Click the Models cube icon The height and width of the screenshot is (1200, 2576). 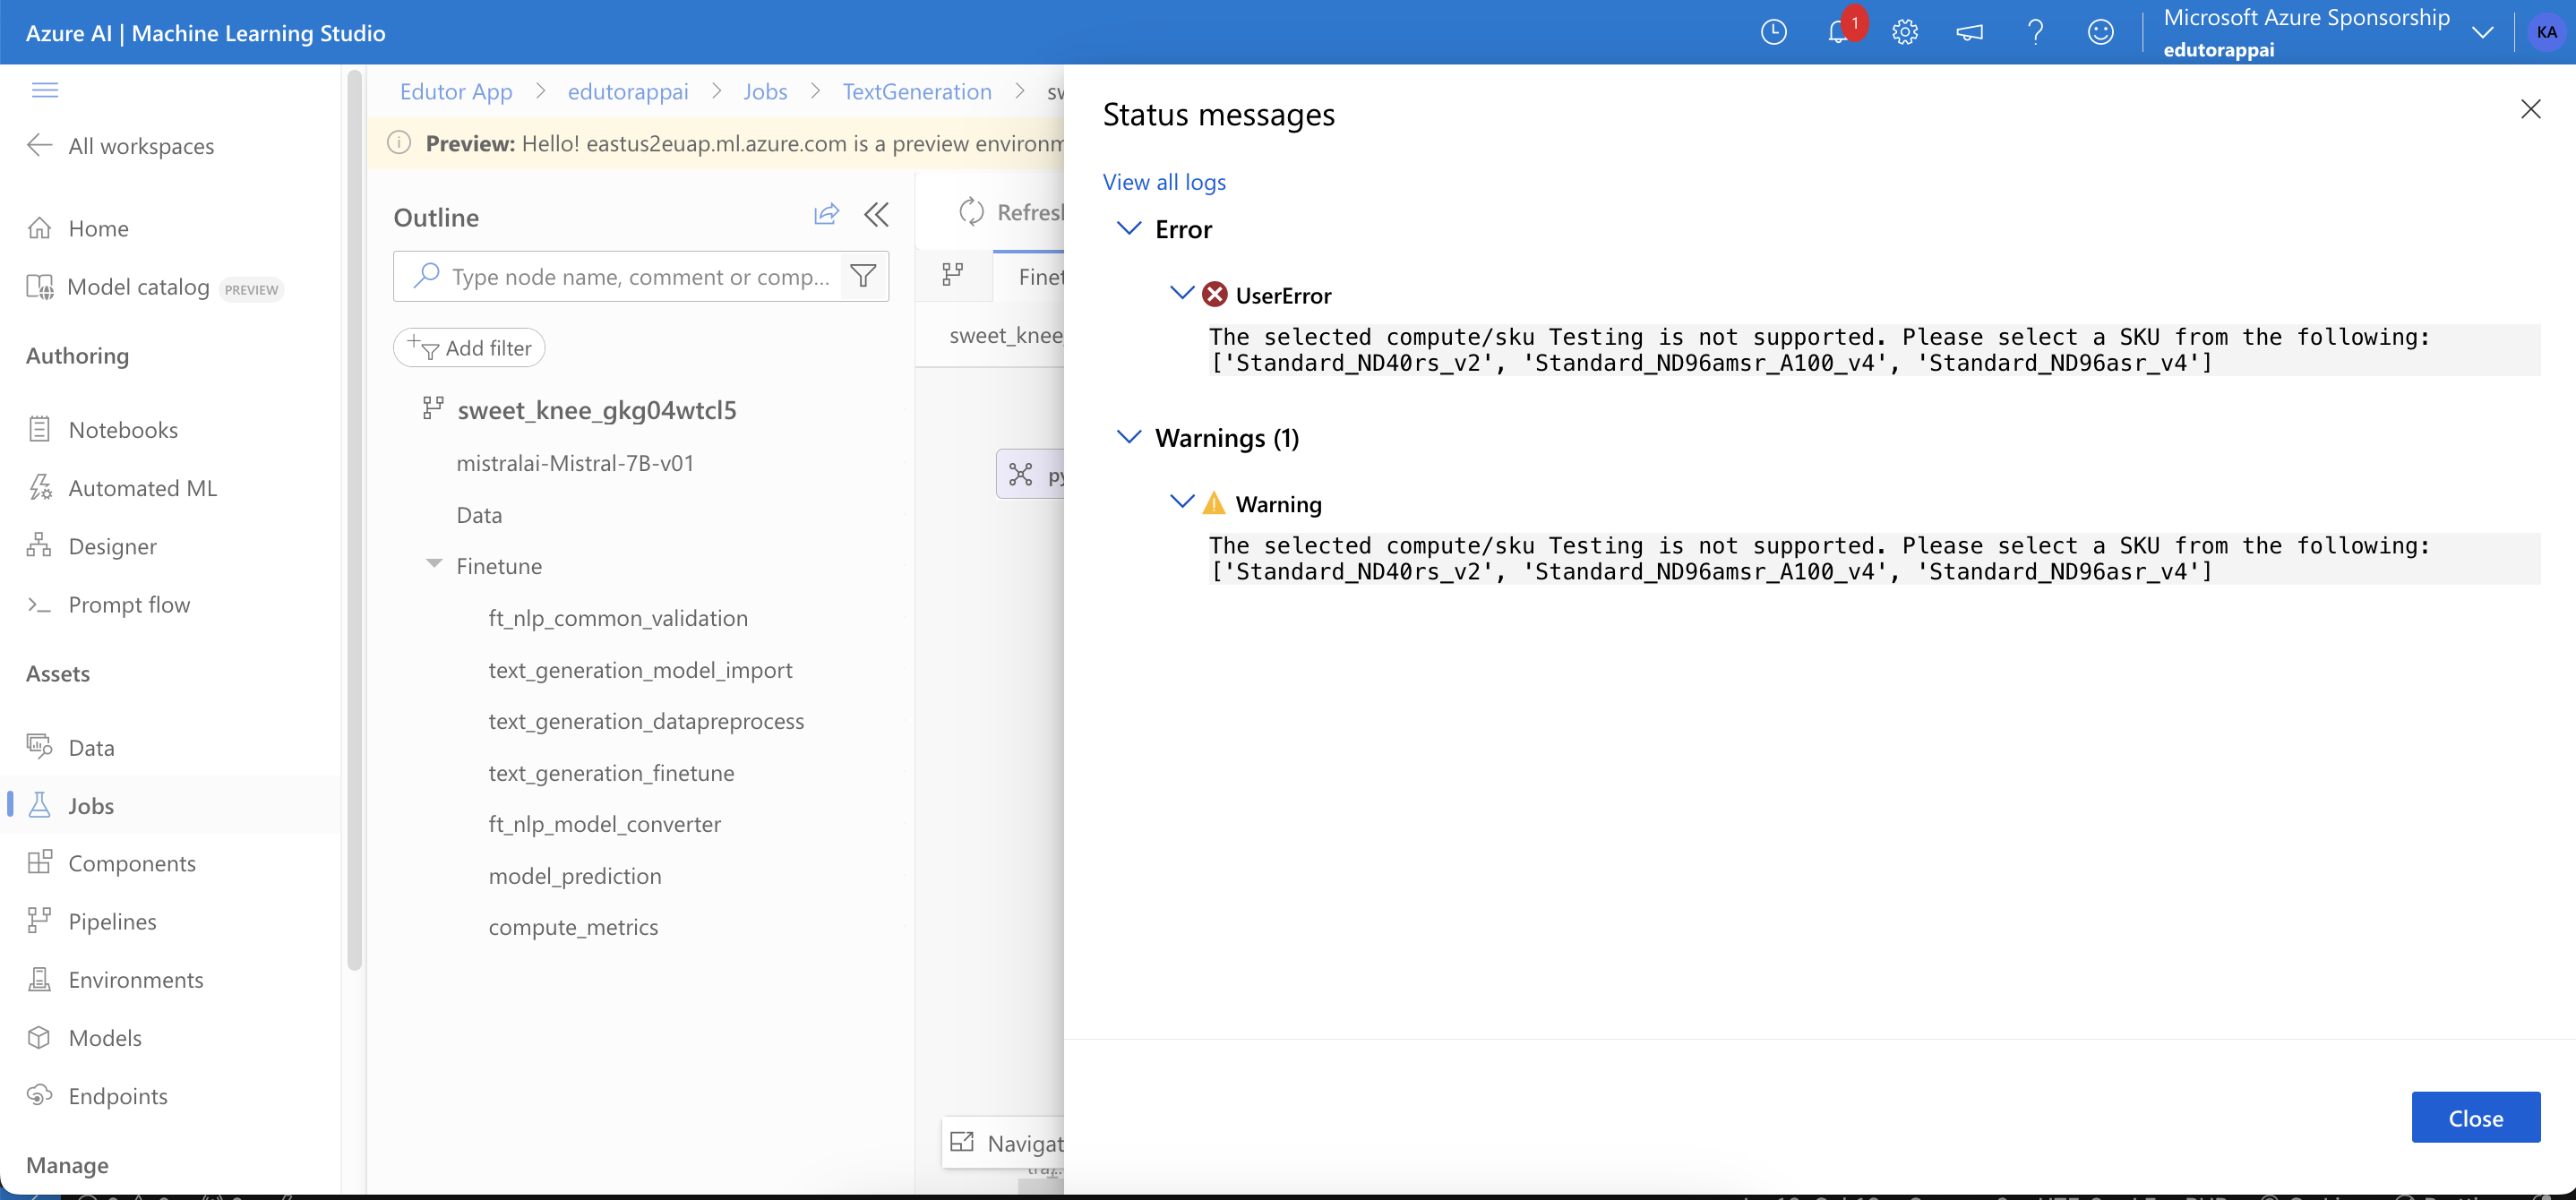pos(39,1037)
